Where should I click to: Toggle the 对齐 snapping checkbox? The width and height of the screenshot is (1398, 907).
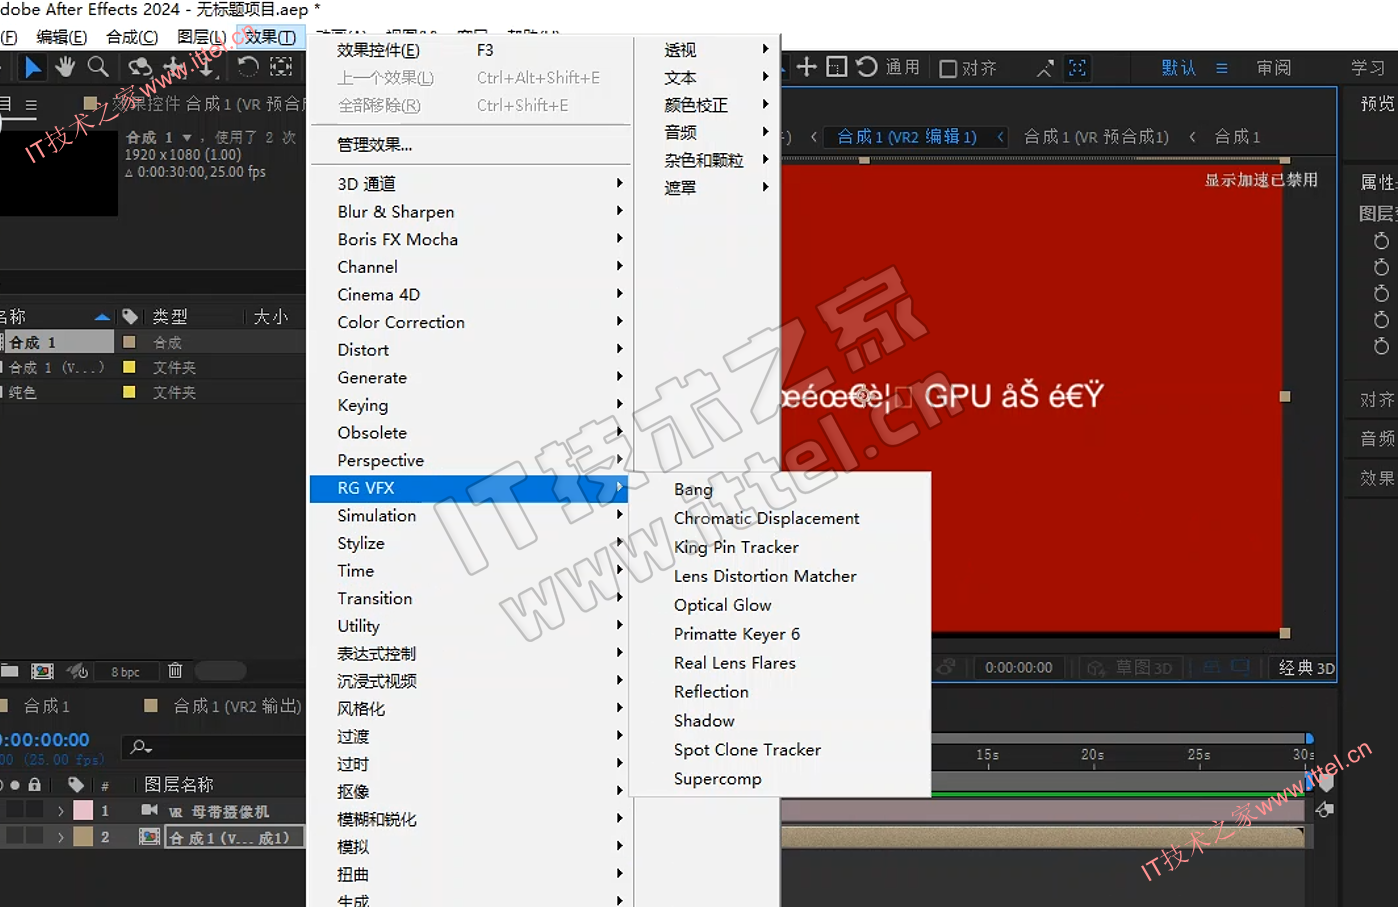[948, 68]
